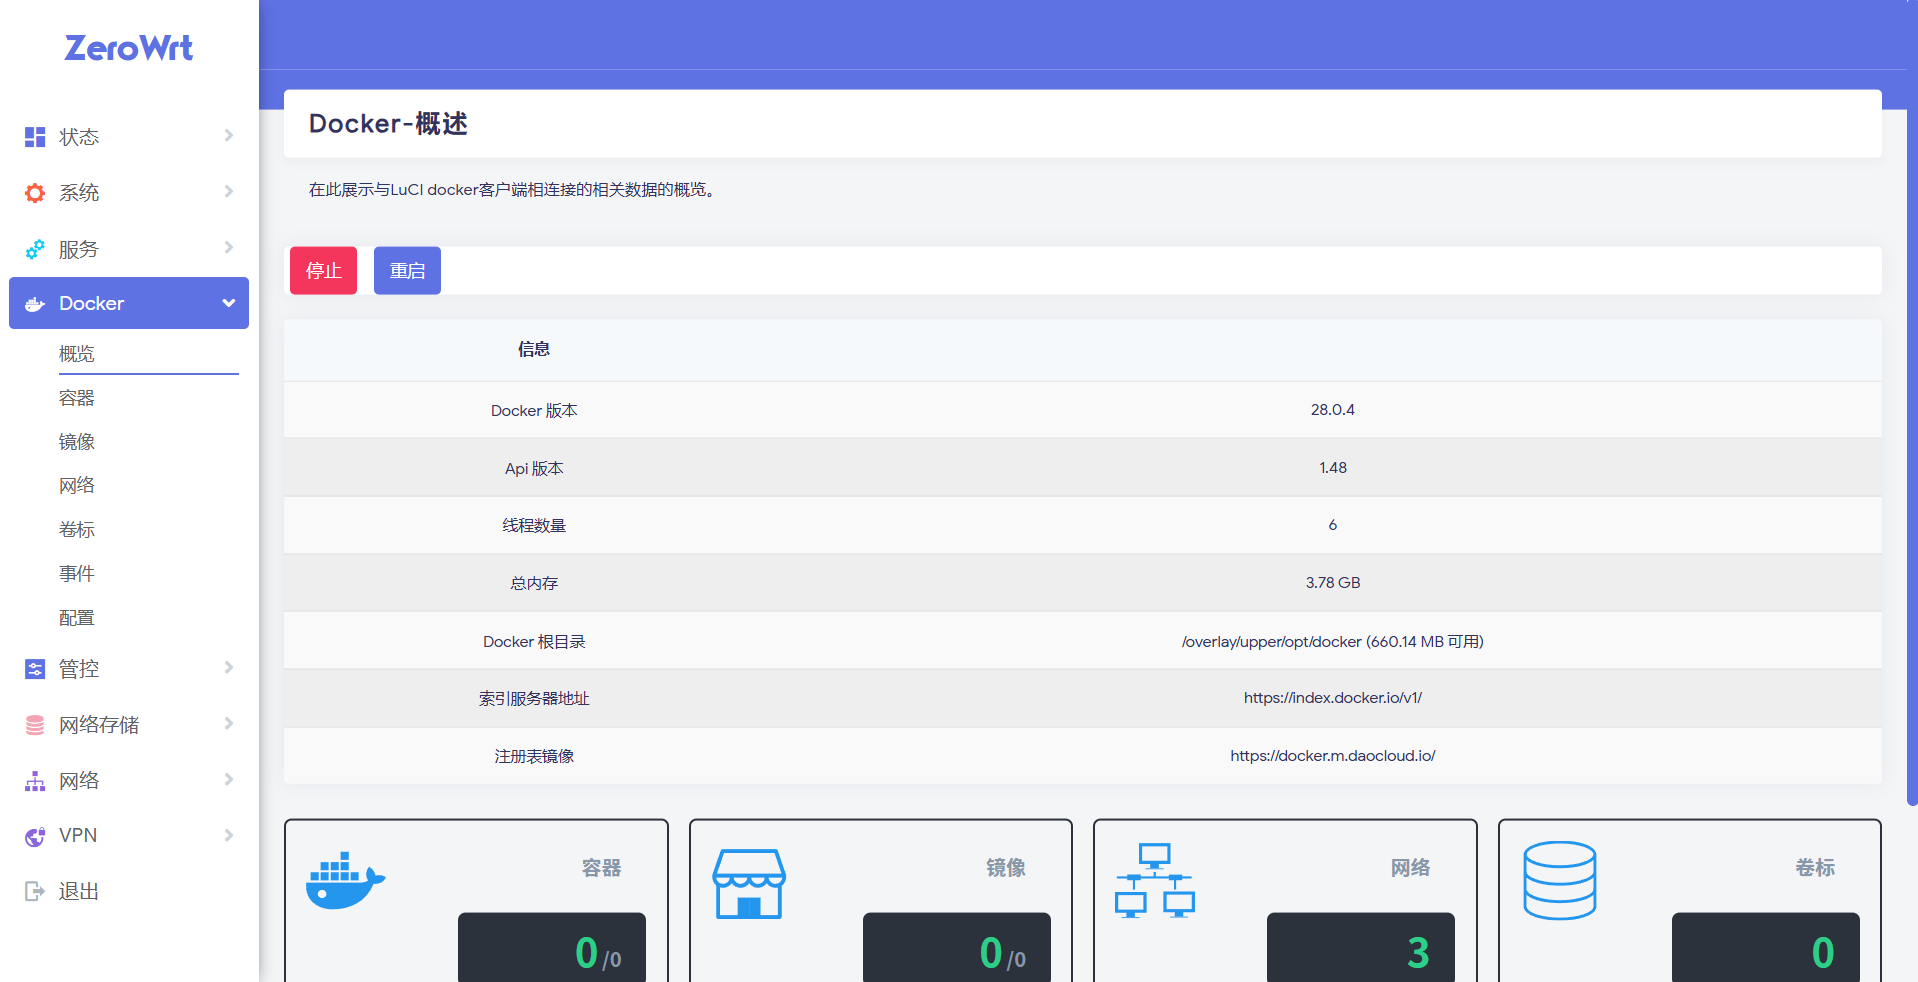
Task: Open the 事件 Docker submenu item
Action: point(77,574)
